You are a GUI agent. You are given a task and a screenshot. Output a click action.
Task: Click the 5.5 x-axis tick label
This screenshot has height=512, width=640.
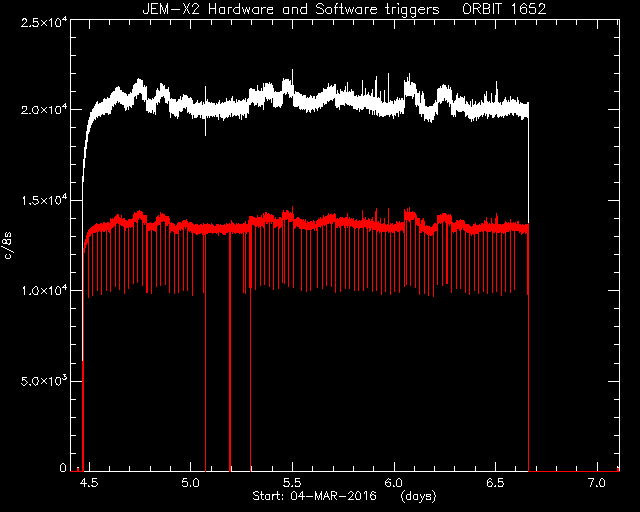tap(292, 483)
